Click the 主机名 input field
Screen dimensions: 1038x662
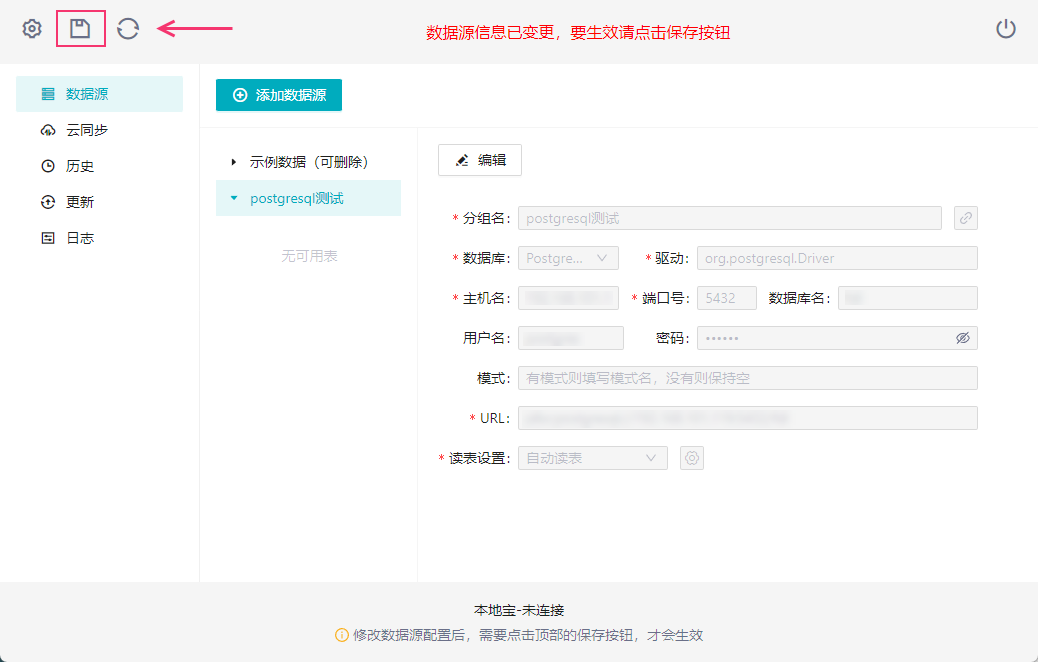(x=568, y=298)
